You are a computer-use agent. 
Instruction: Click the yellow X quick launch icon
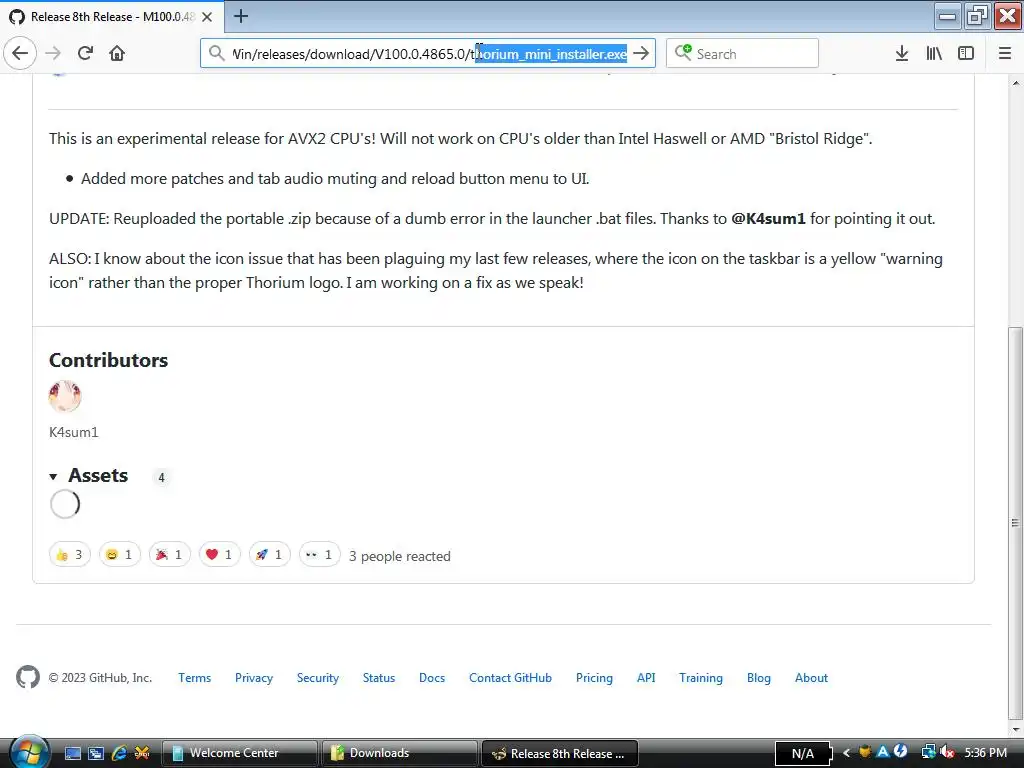[142, 754]
